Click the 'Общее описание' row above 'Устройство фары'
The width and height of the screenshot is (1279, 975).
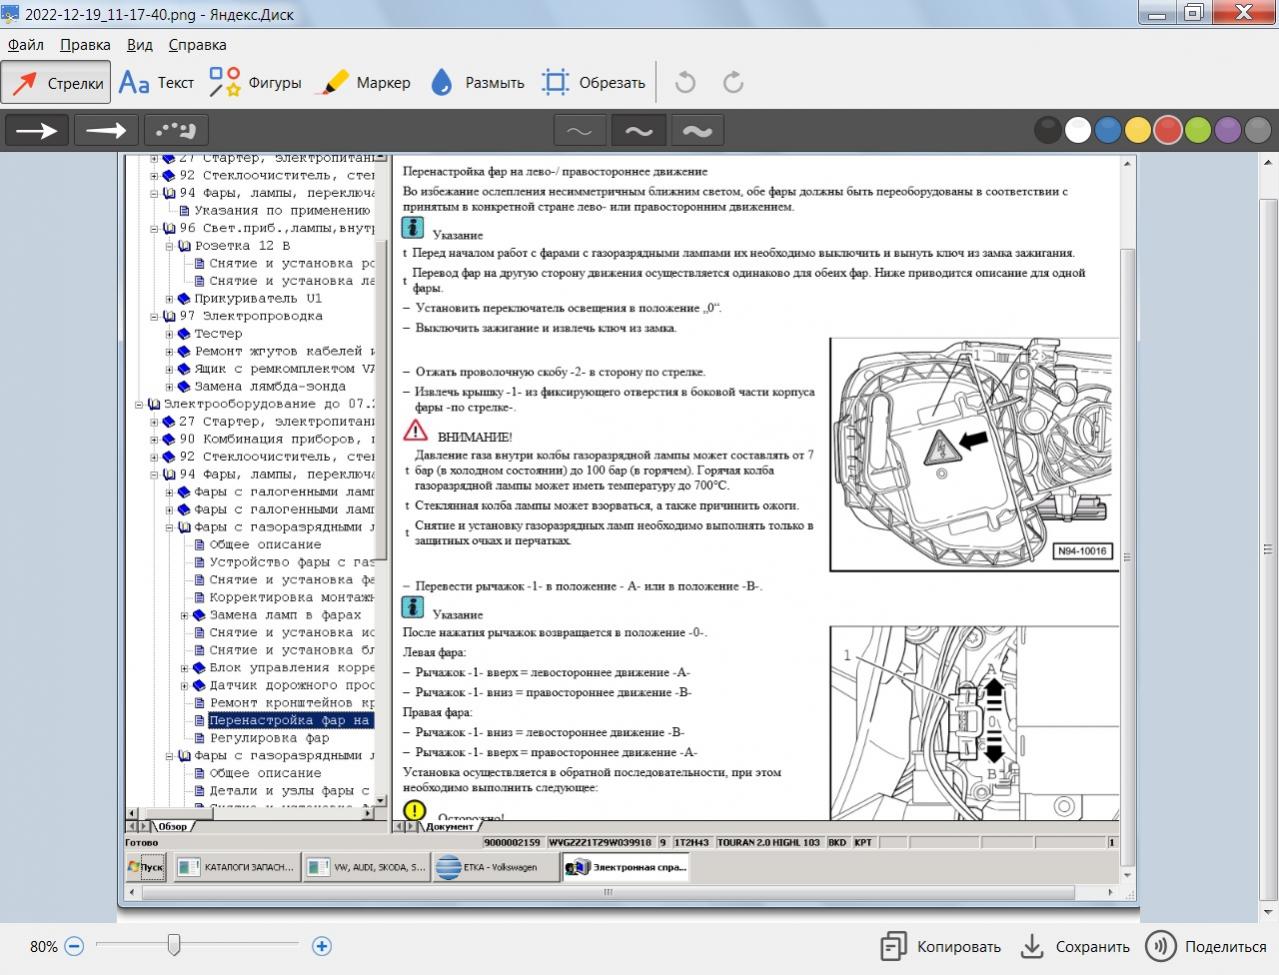[x=265, y=544]
